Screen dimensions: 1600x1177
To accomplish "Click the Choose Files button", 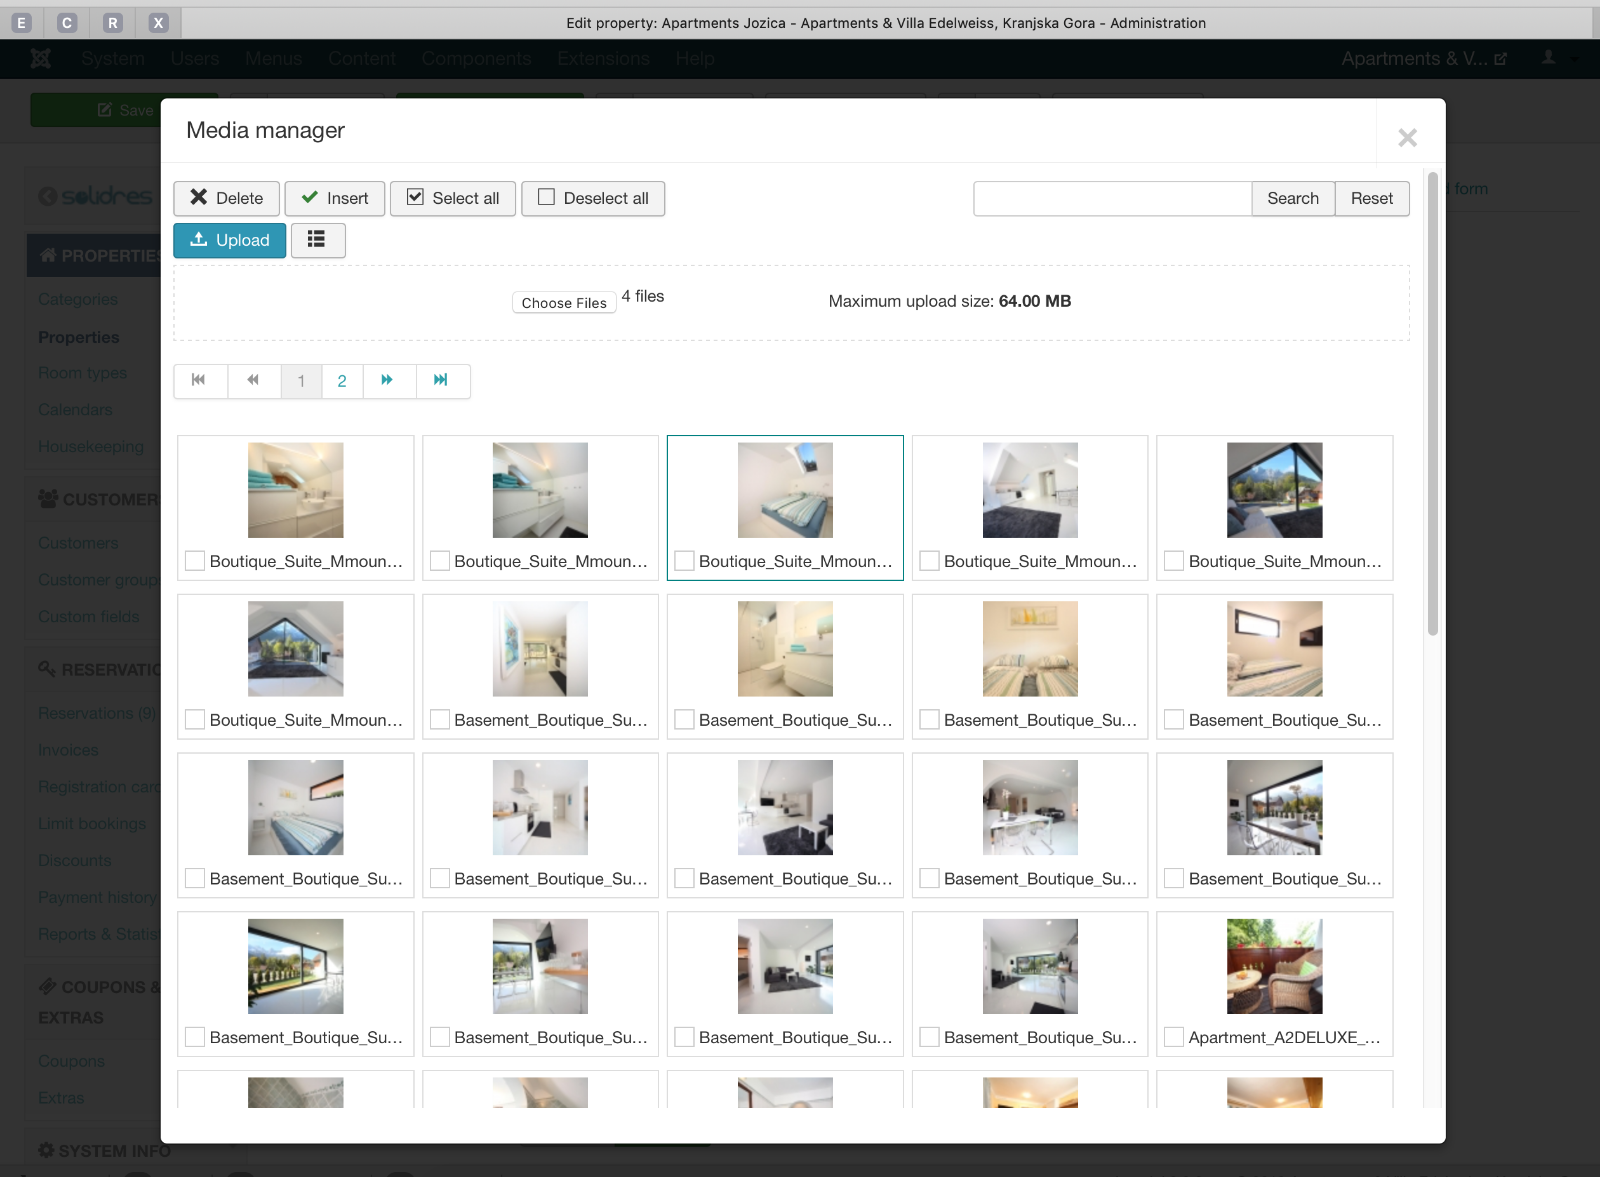I will coord(564,303).
